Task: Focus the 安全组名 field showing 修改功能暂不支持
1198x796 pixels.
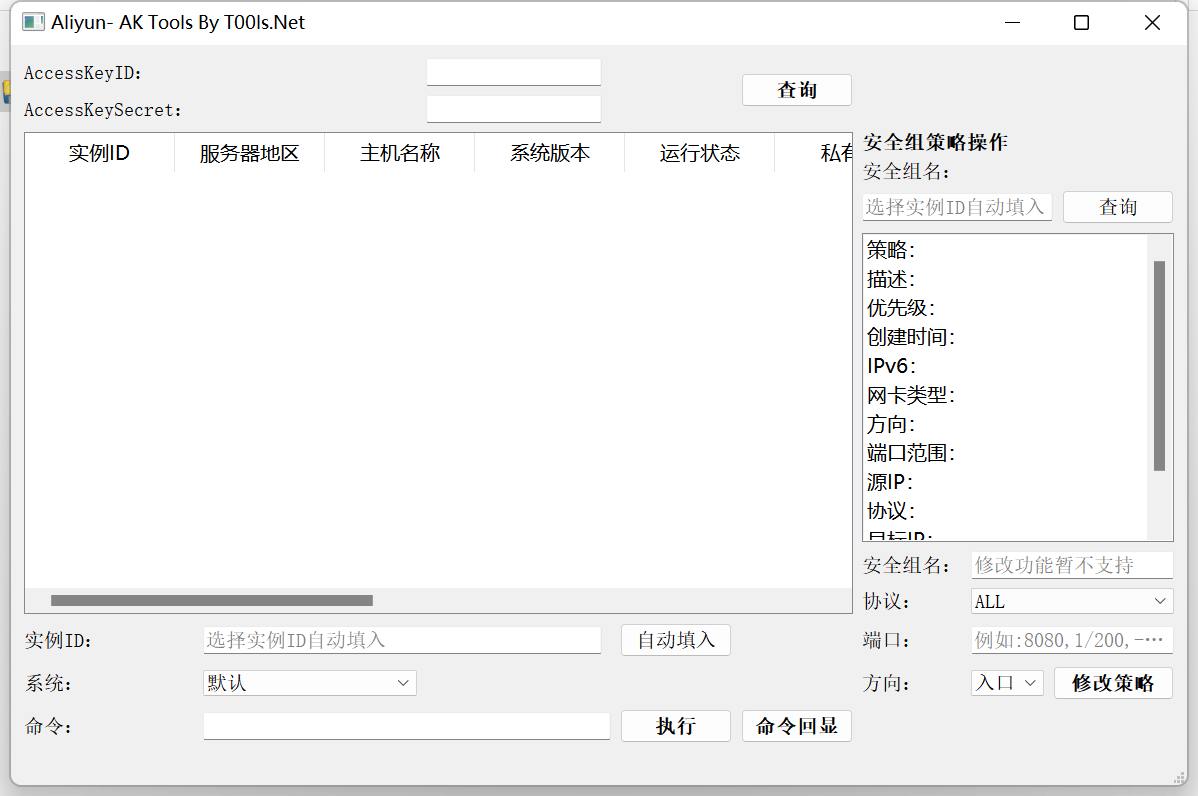Action: pos(1072,565)
